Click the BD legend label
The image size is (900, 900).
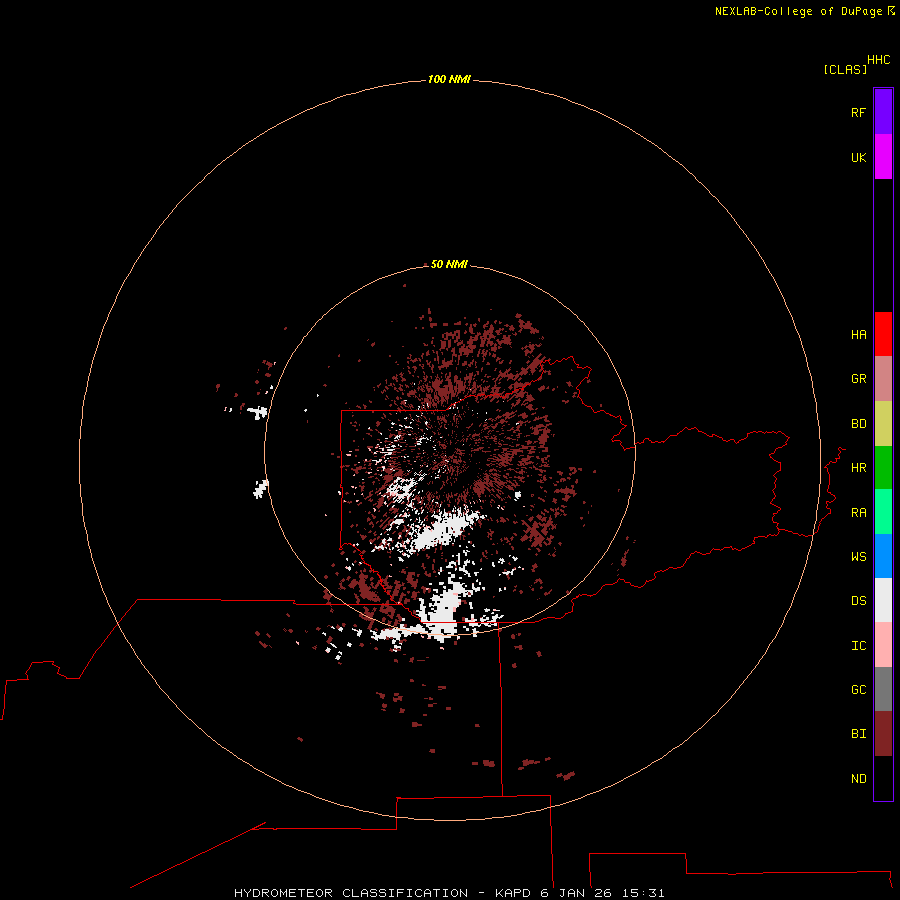[858, 424]
